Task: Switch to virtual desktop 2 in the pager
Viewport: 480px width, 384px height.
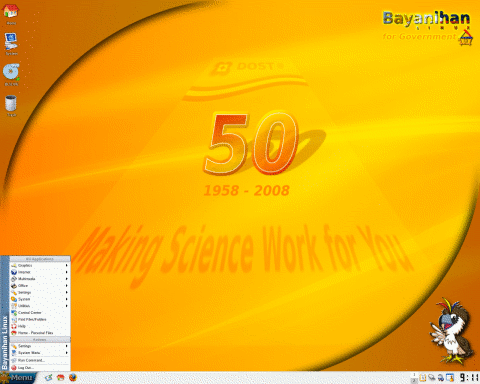Action: [414, 381]
